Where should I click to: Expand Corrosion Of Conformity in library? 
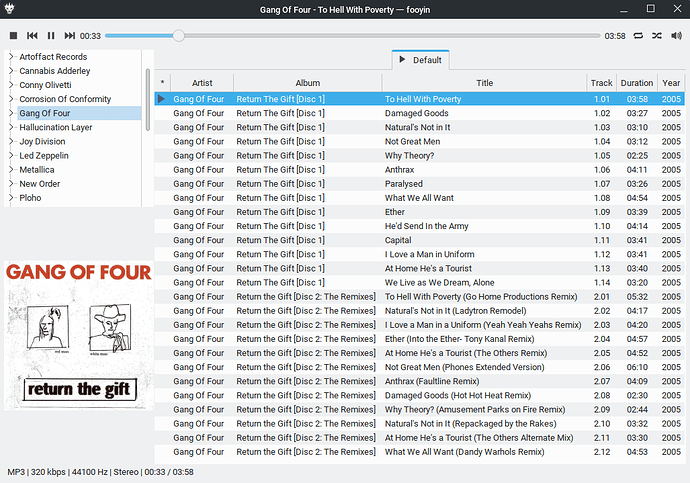coord(11,99)
